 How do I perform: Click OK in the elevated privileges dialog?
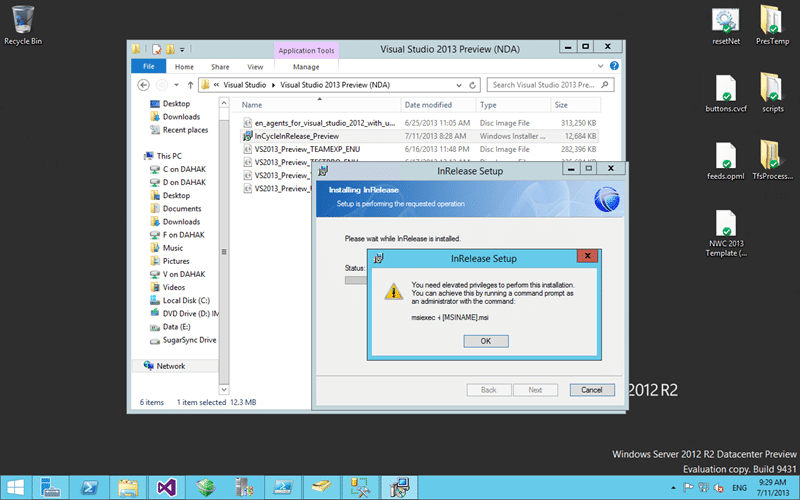click(486, 341)
